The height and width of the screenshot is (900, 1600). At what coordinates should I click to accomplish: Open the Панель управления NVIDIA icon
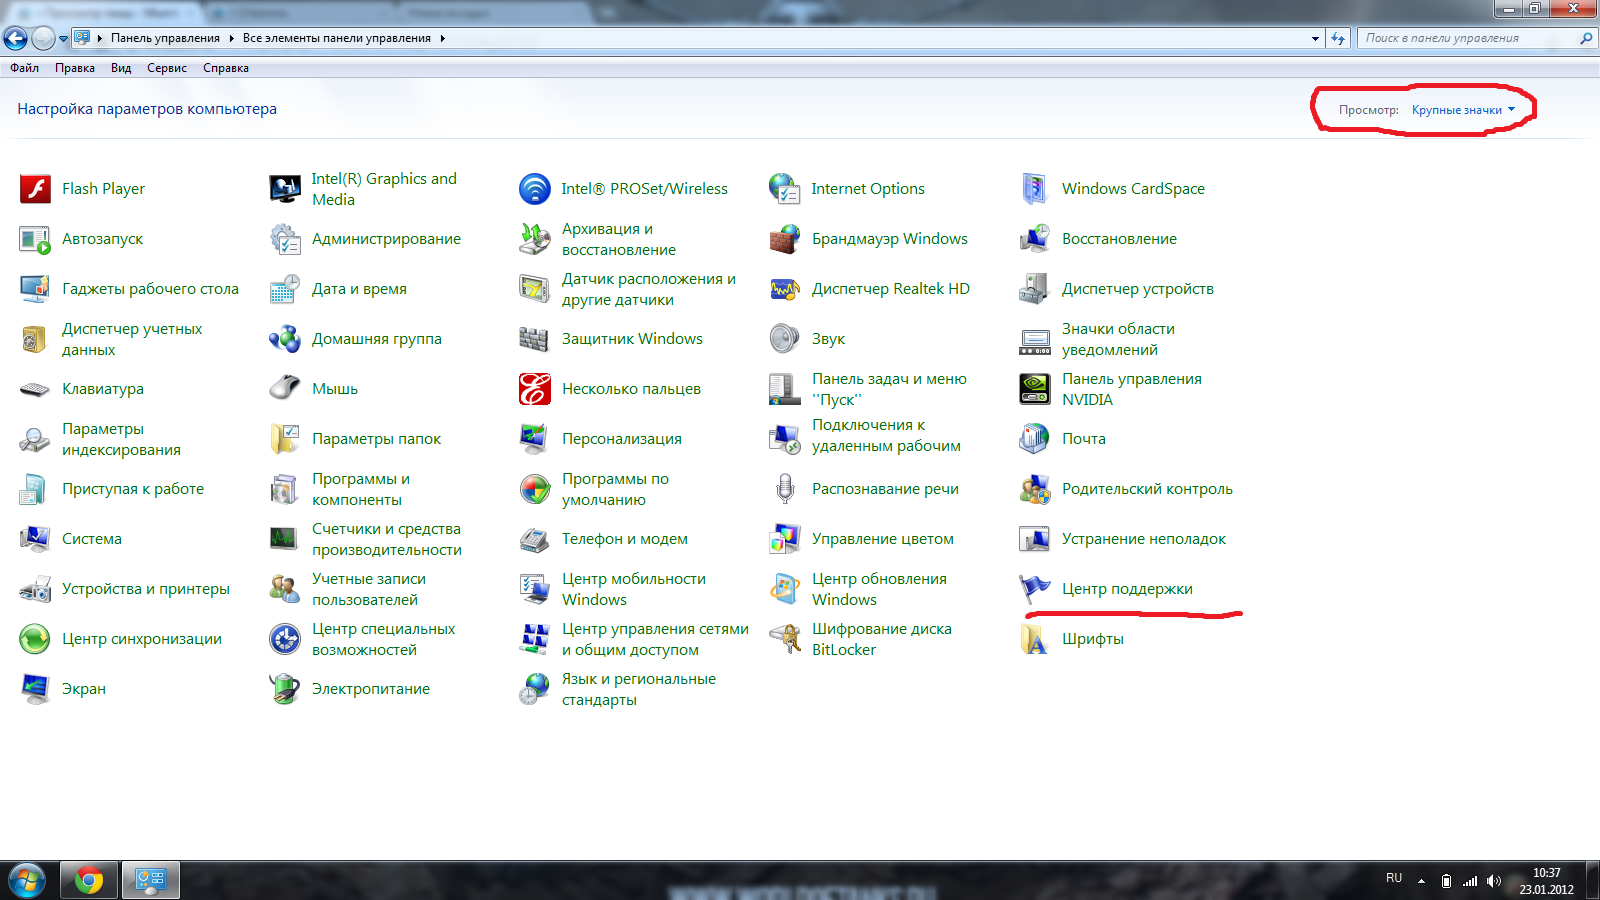coord(1035,389)
